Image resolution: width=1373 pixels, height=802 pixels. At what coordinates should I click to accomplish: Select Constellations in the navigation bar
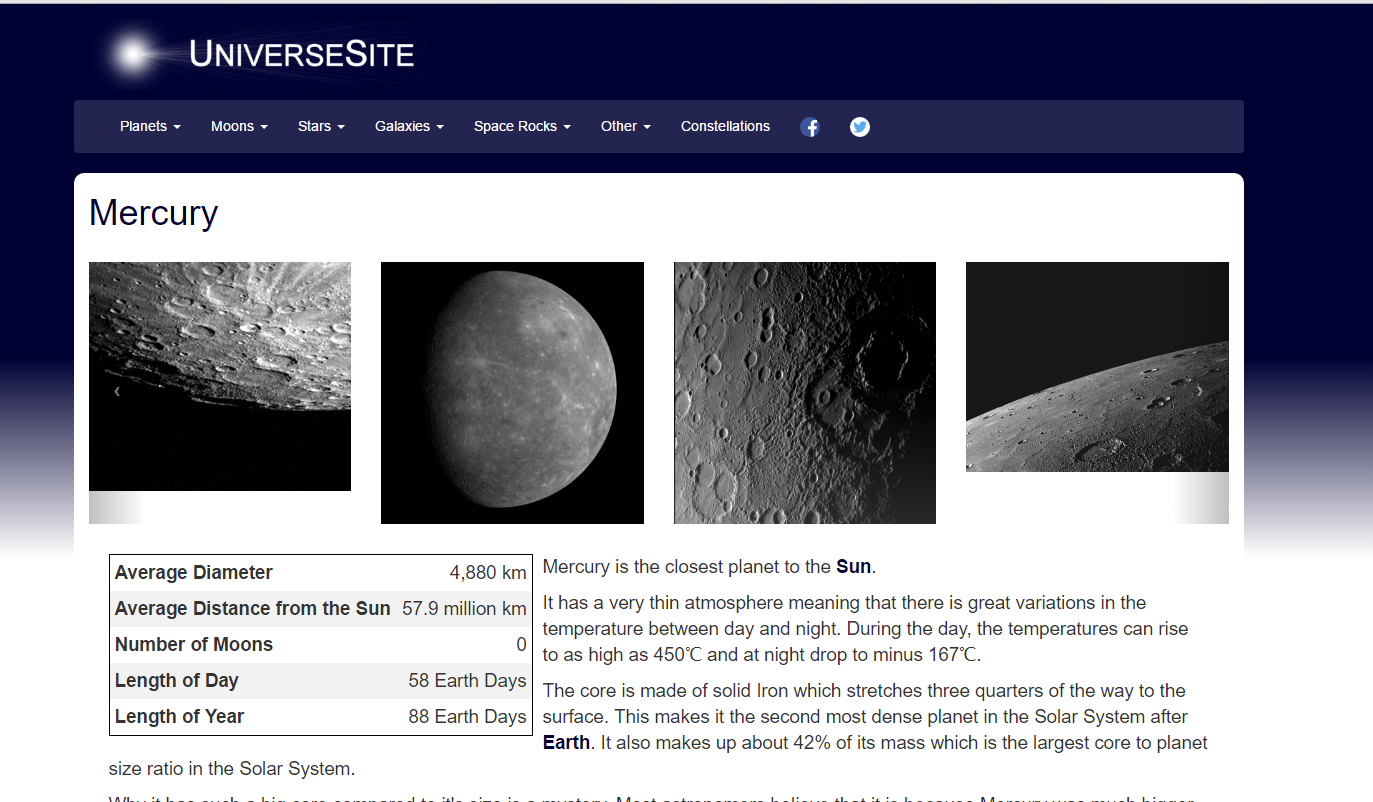tap(725, 126)
